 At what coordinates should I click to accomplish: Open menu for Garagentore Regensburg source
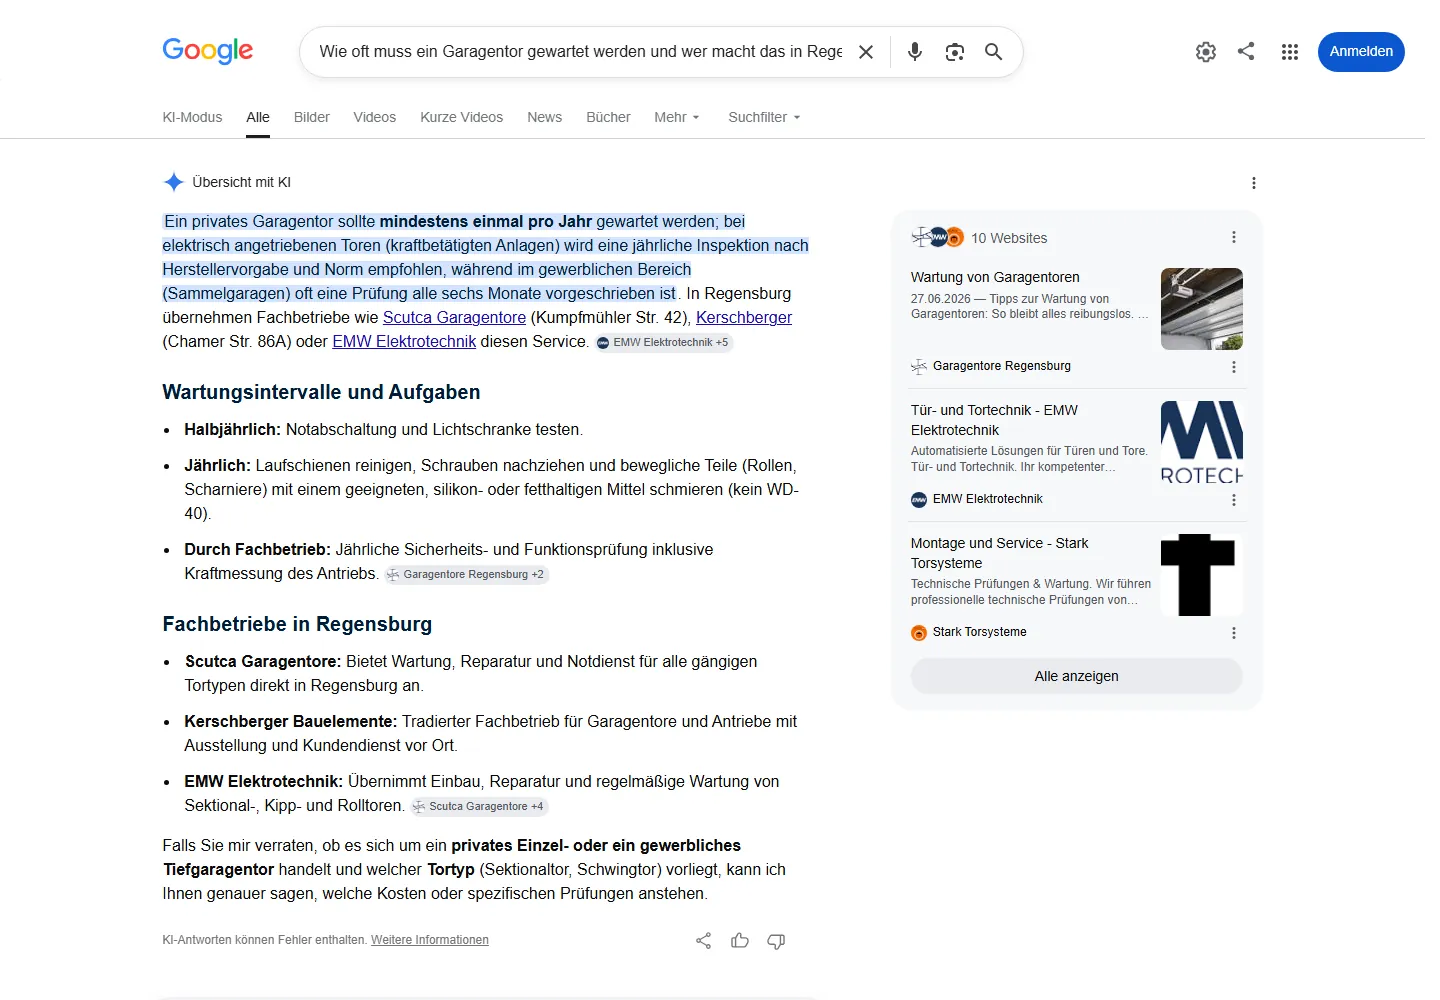click(1234, 367)
